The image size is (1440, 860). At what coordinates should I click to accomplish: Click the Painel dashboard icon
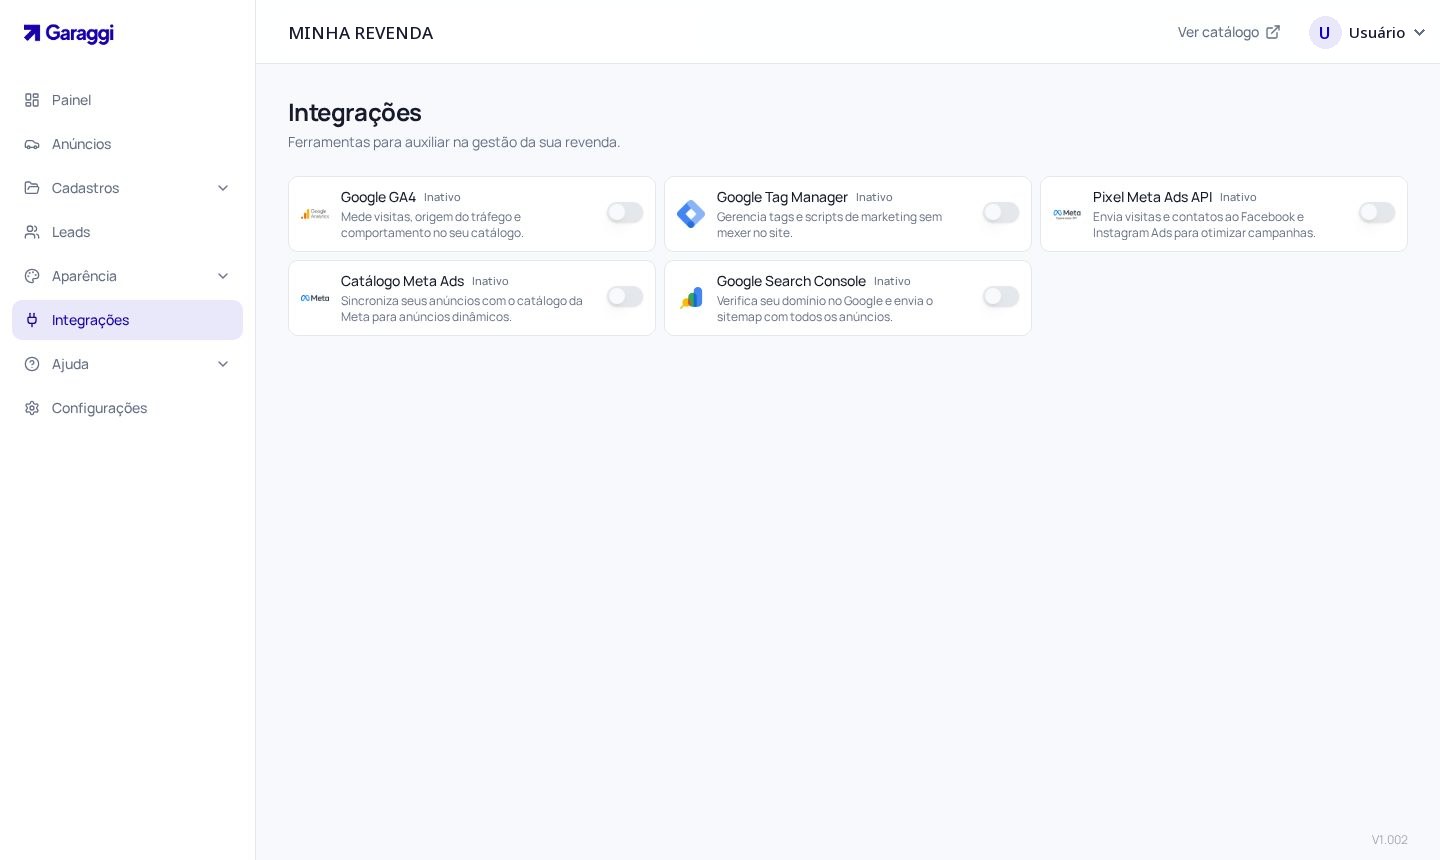[x=32, y=100]
